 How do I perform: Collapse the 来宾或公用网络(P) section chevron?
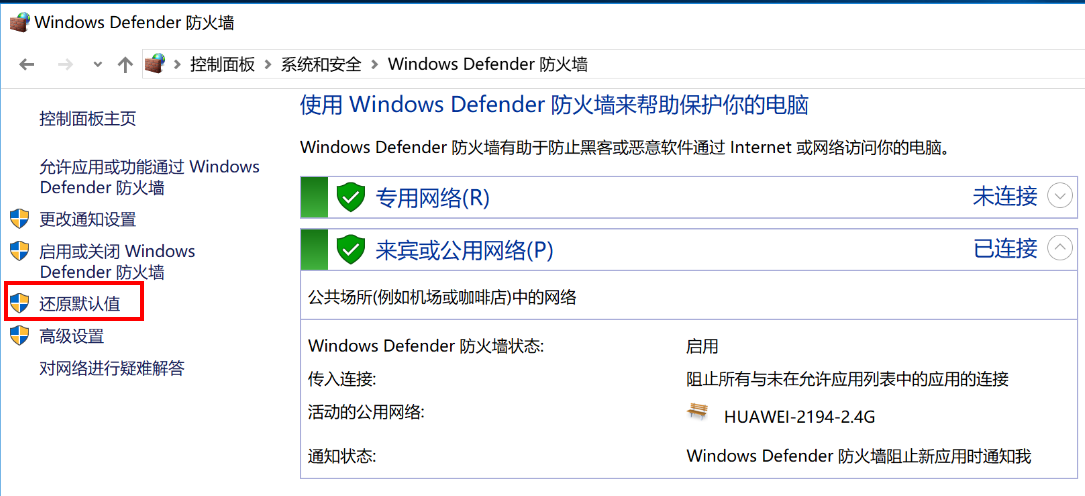[x=1059, y=248]
